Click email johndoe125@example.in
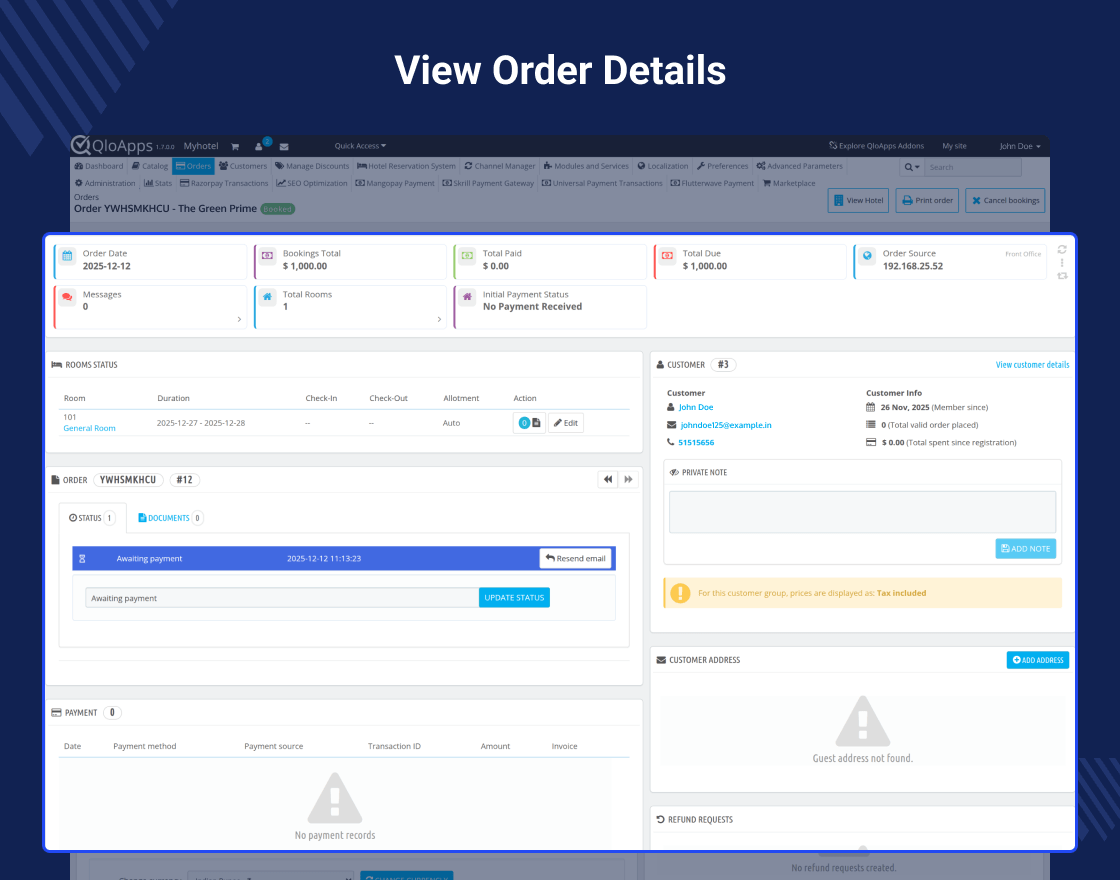 point(726,425)
